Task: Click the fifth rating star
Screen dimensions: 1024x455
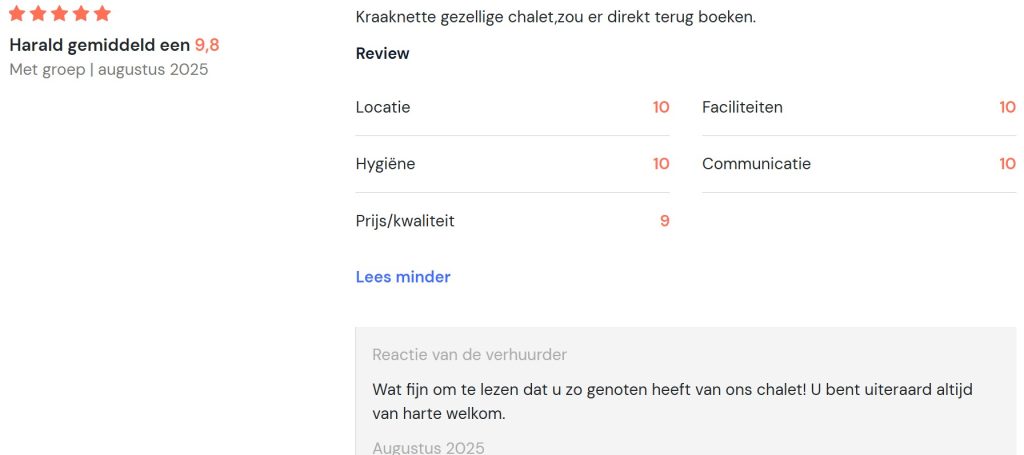Action: 102,13
